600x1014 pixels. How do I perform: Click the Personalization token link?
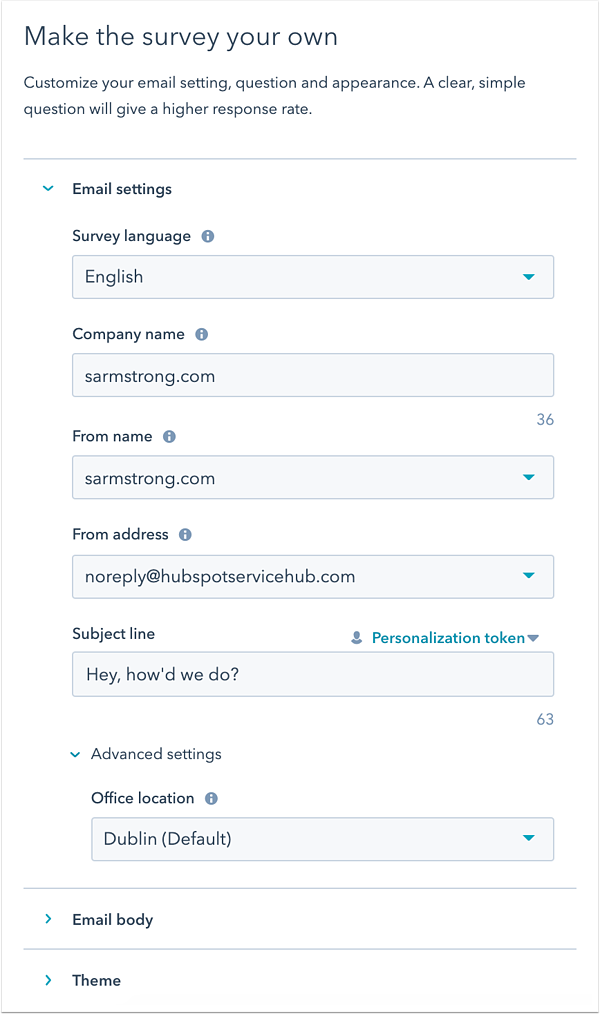pyautogui.click(x=447, y=637)
